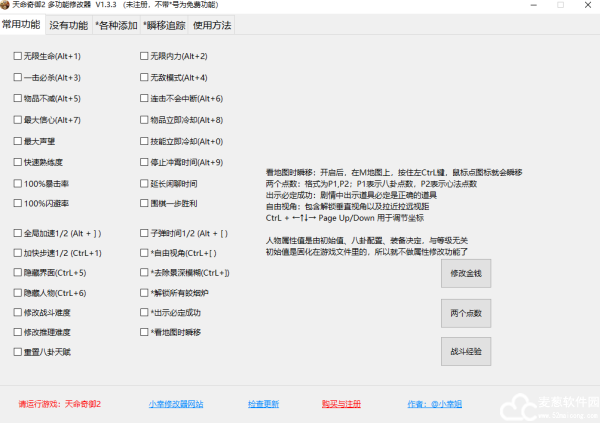The height and width of the screenshot is (423, 600).
Task: Go to the 使用方法 tab
Action: click(211, 24)
